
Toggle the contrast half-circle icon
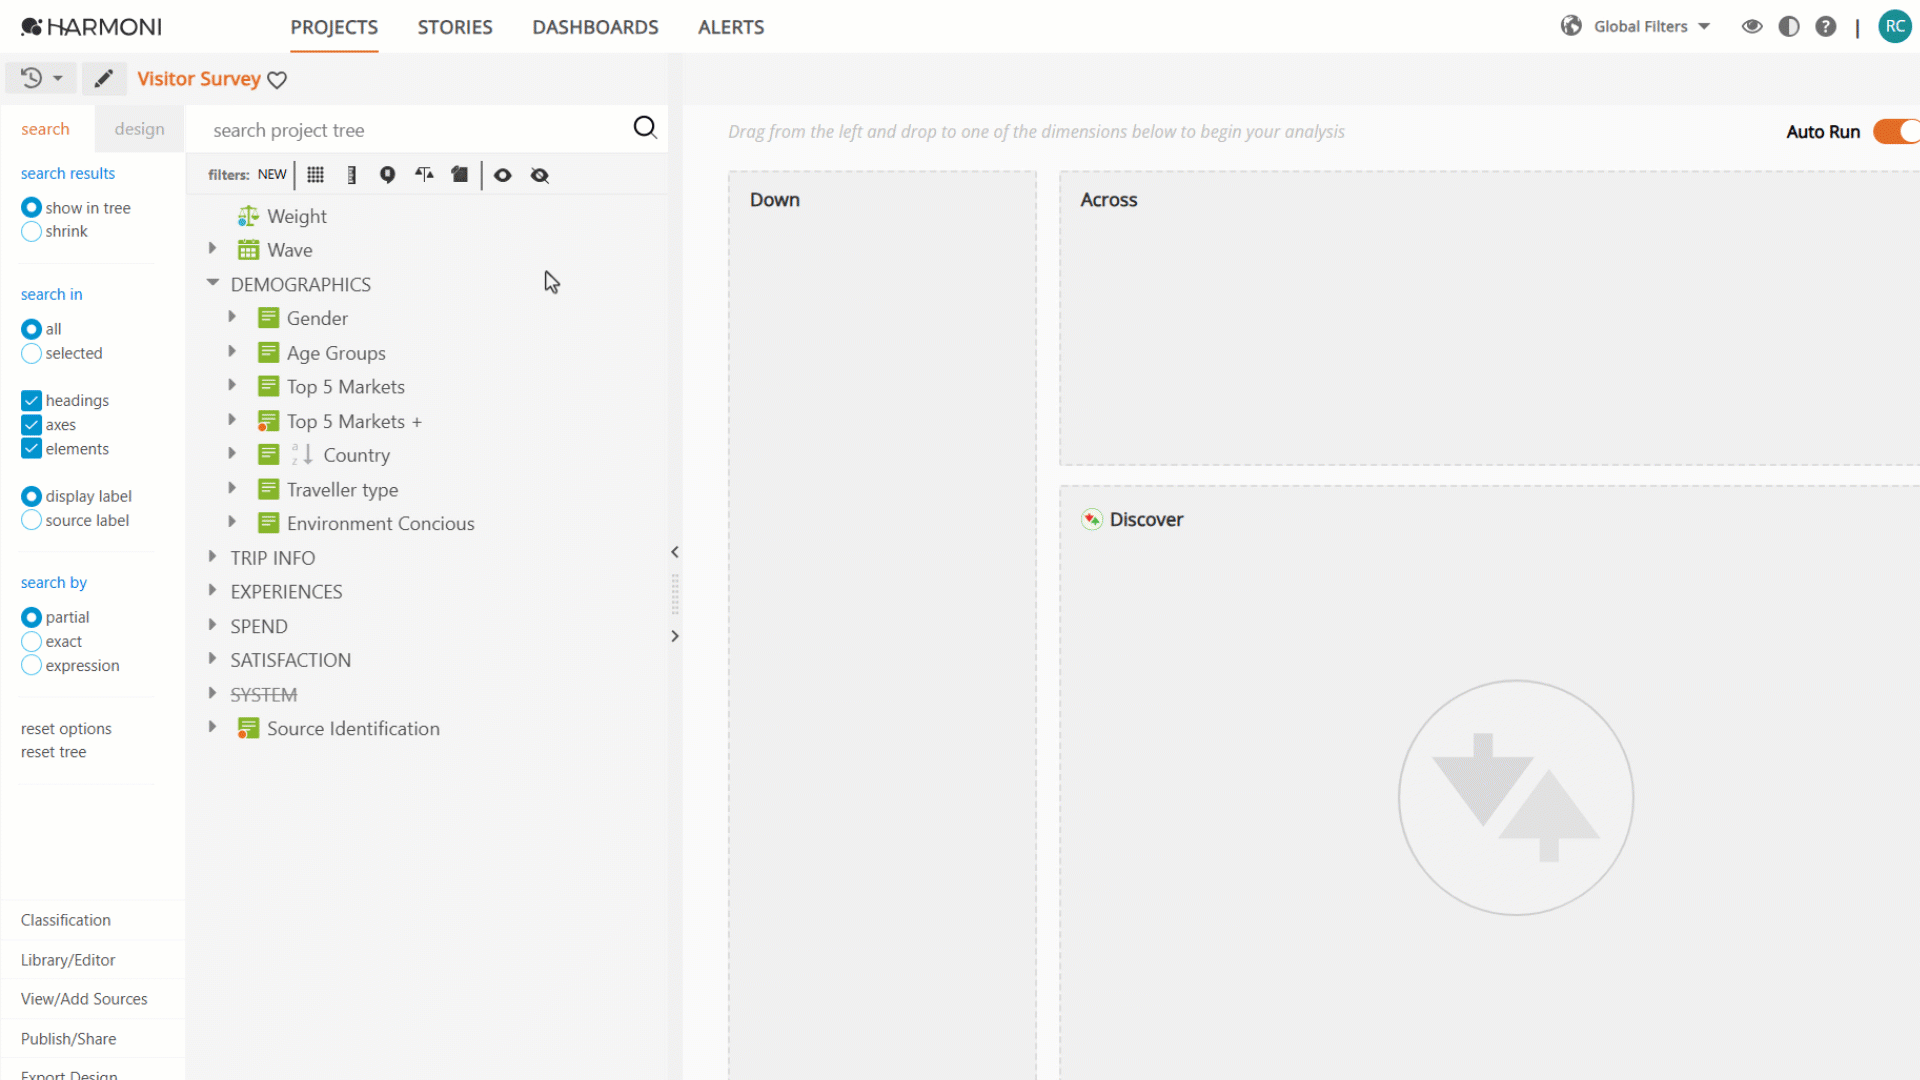[x=1789, y=27]
